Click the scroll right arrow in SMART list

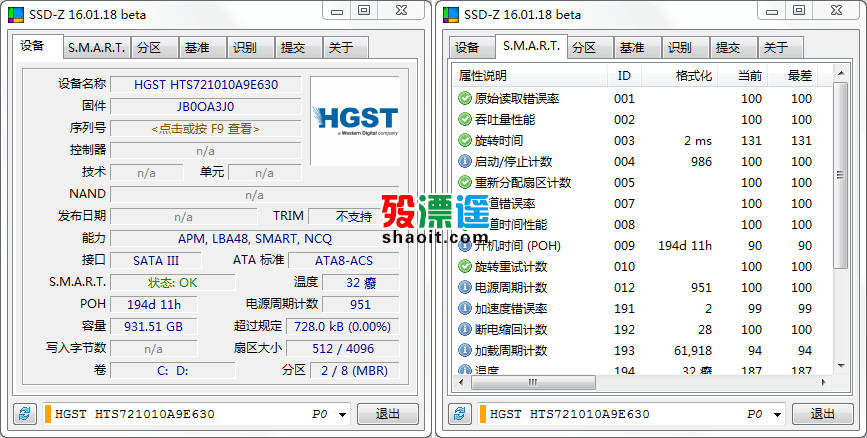pyautogui.click(x=824, y=382)
